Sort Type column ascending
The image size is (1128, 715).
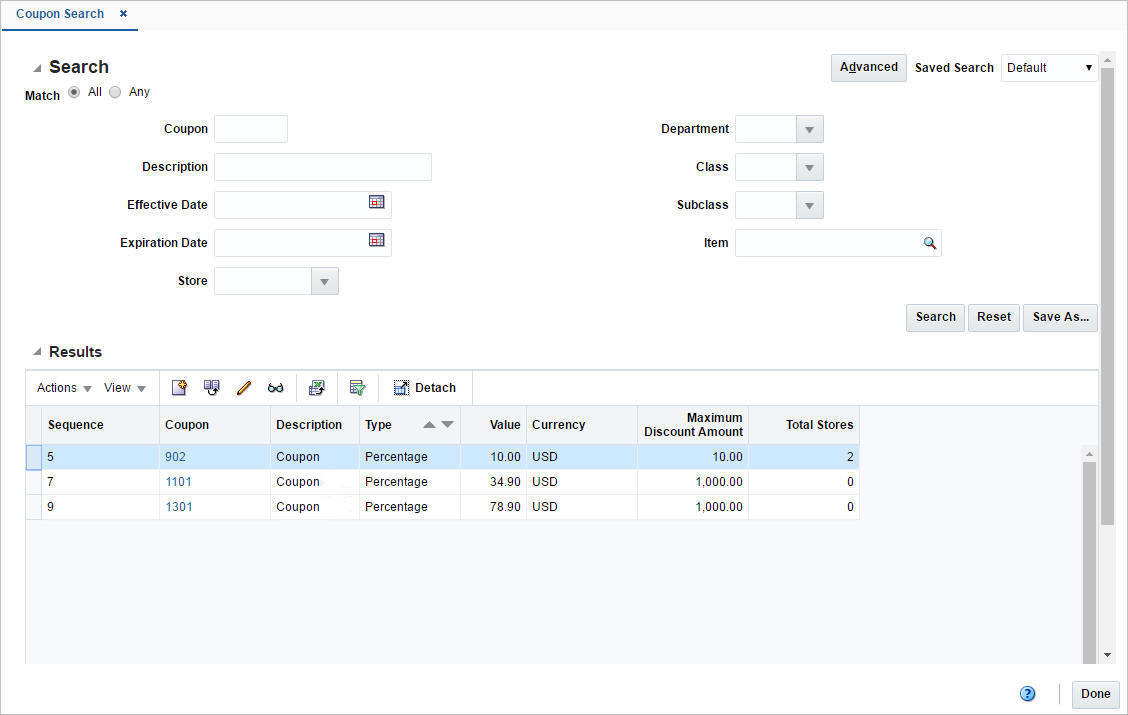(x=429, y=424)
